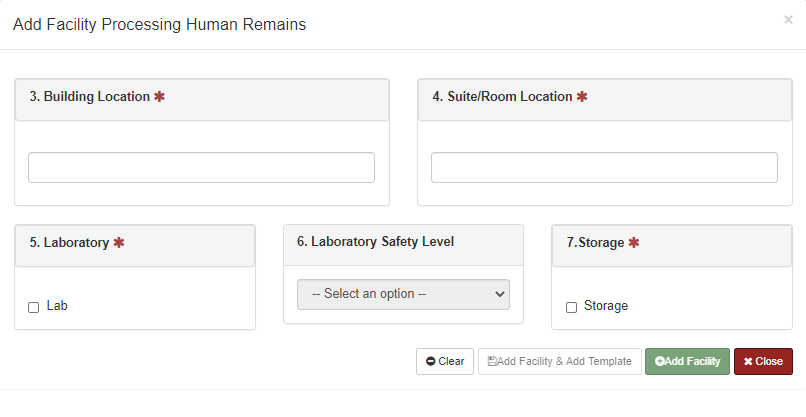Click the 'Storage' checkbox label text
The height and width of the screenshot is (417, 806).
[605, 306]
